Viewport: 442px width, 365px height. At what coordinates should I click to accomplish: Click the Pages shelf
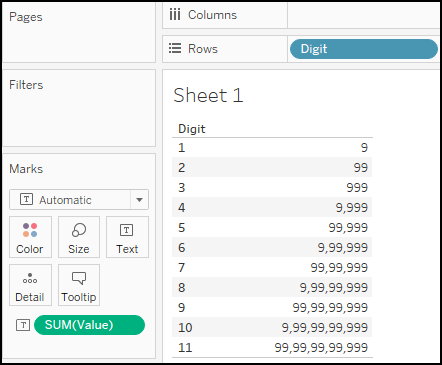79,32
